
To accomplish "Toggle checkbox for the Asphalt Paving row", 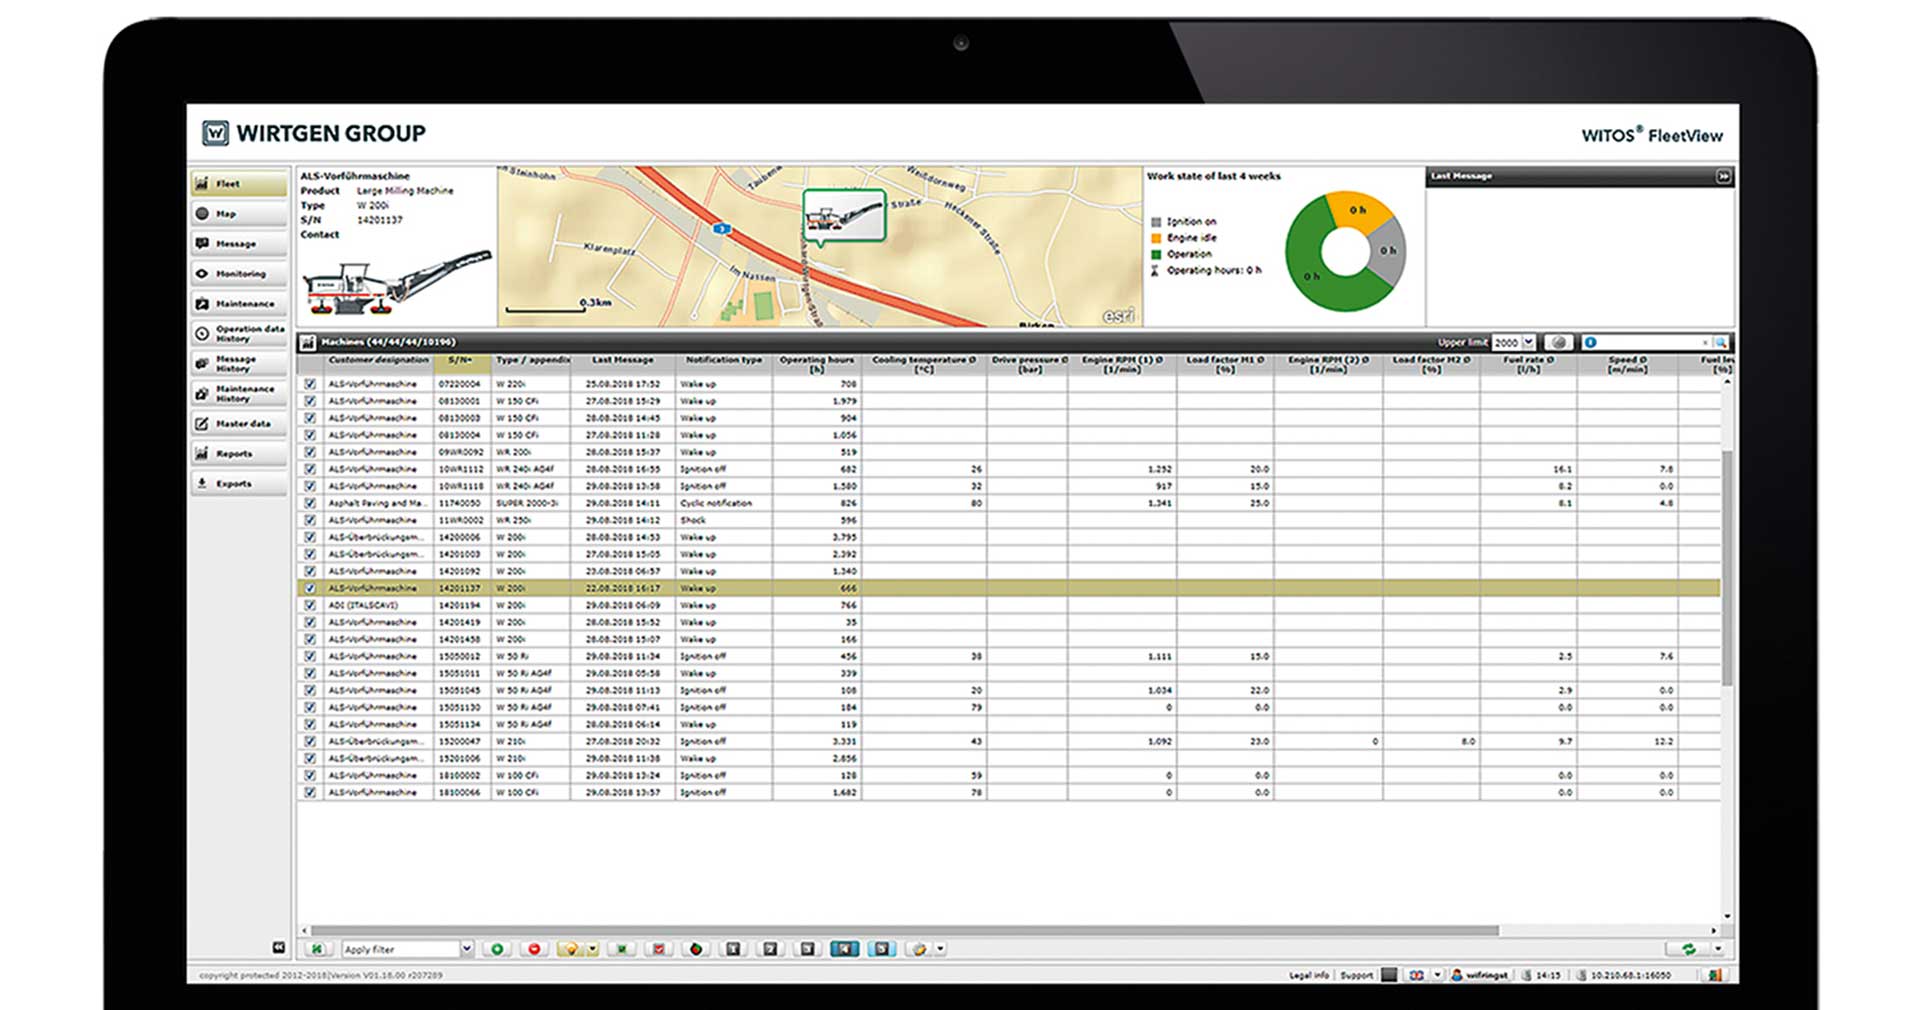I will (x=310, y=503).
